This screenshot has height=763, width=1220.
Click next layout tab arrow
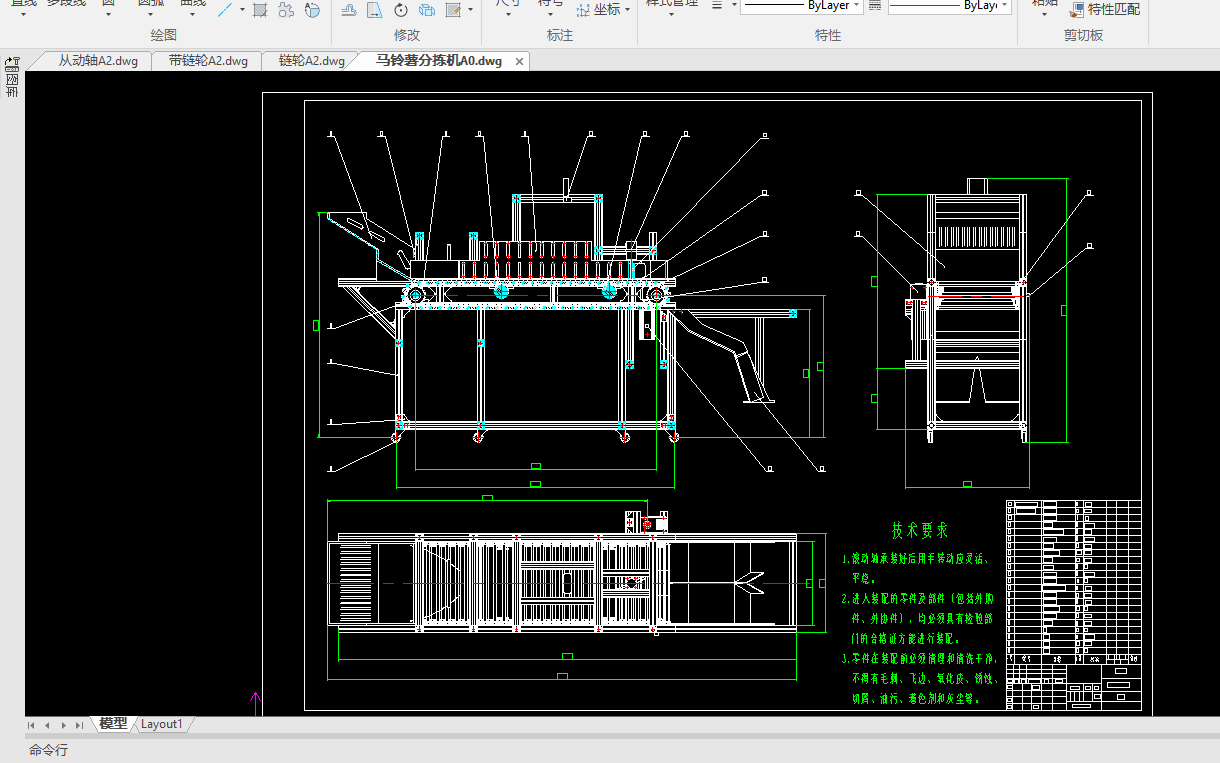pos(63,725)
